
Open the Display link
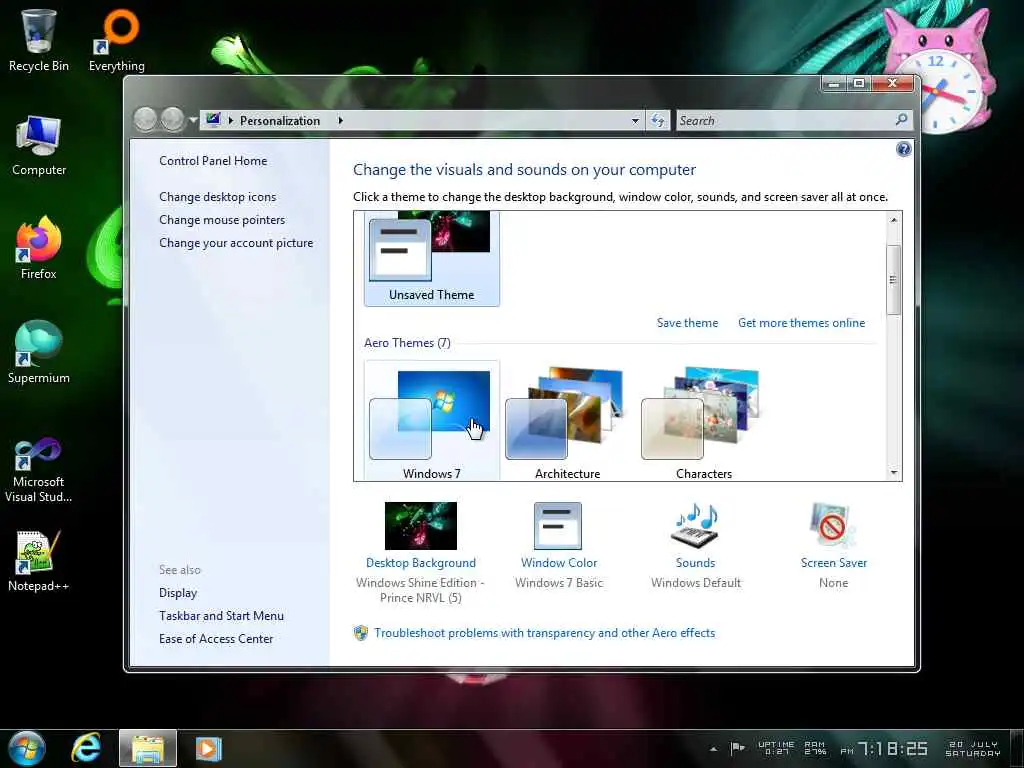(178, 593)
